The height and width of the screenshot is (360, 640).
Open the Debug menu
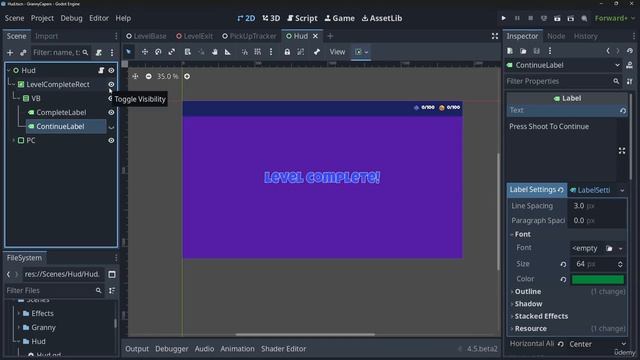[x=71, y=18]
